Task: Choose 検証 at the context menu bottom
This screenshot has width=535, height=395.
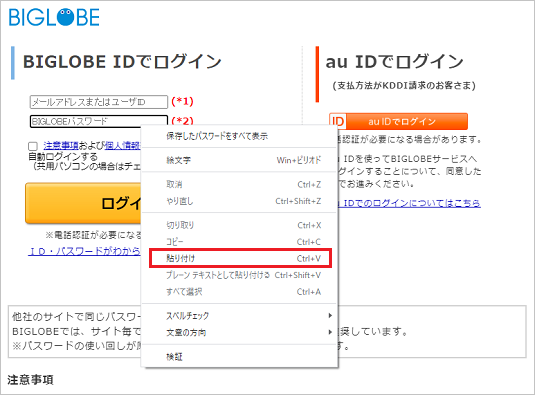Action: click(x=239, y=357)
